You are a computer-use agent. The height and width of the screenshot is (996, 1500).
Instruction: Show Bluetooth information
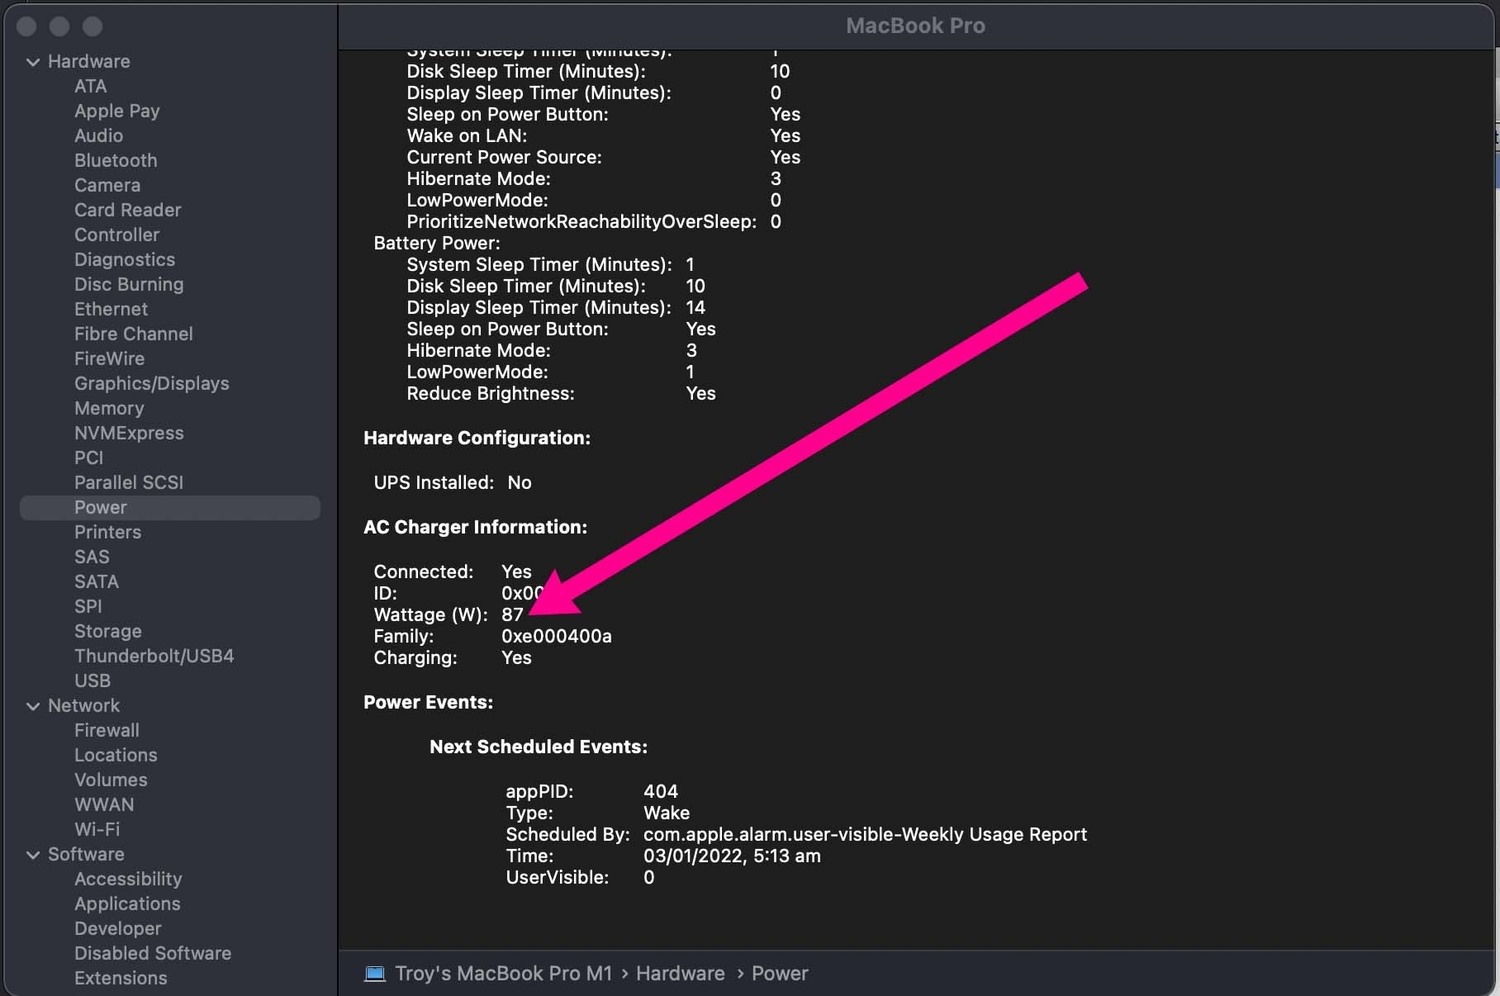(x=115, y=161)
